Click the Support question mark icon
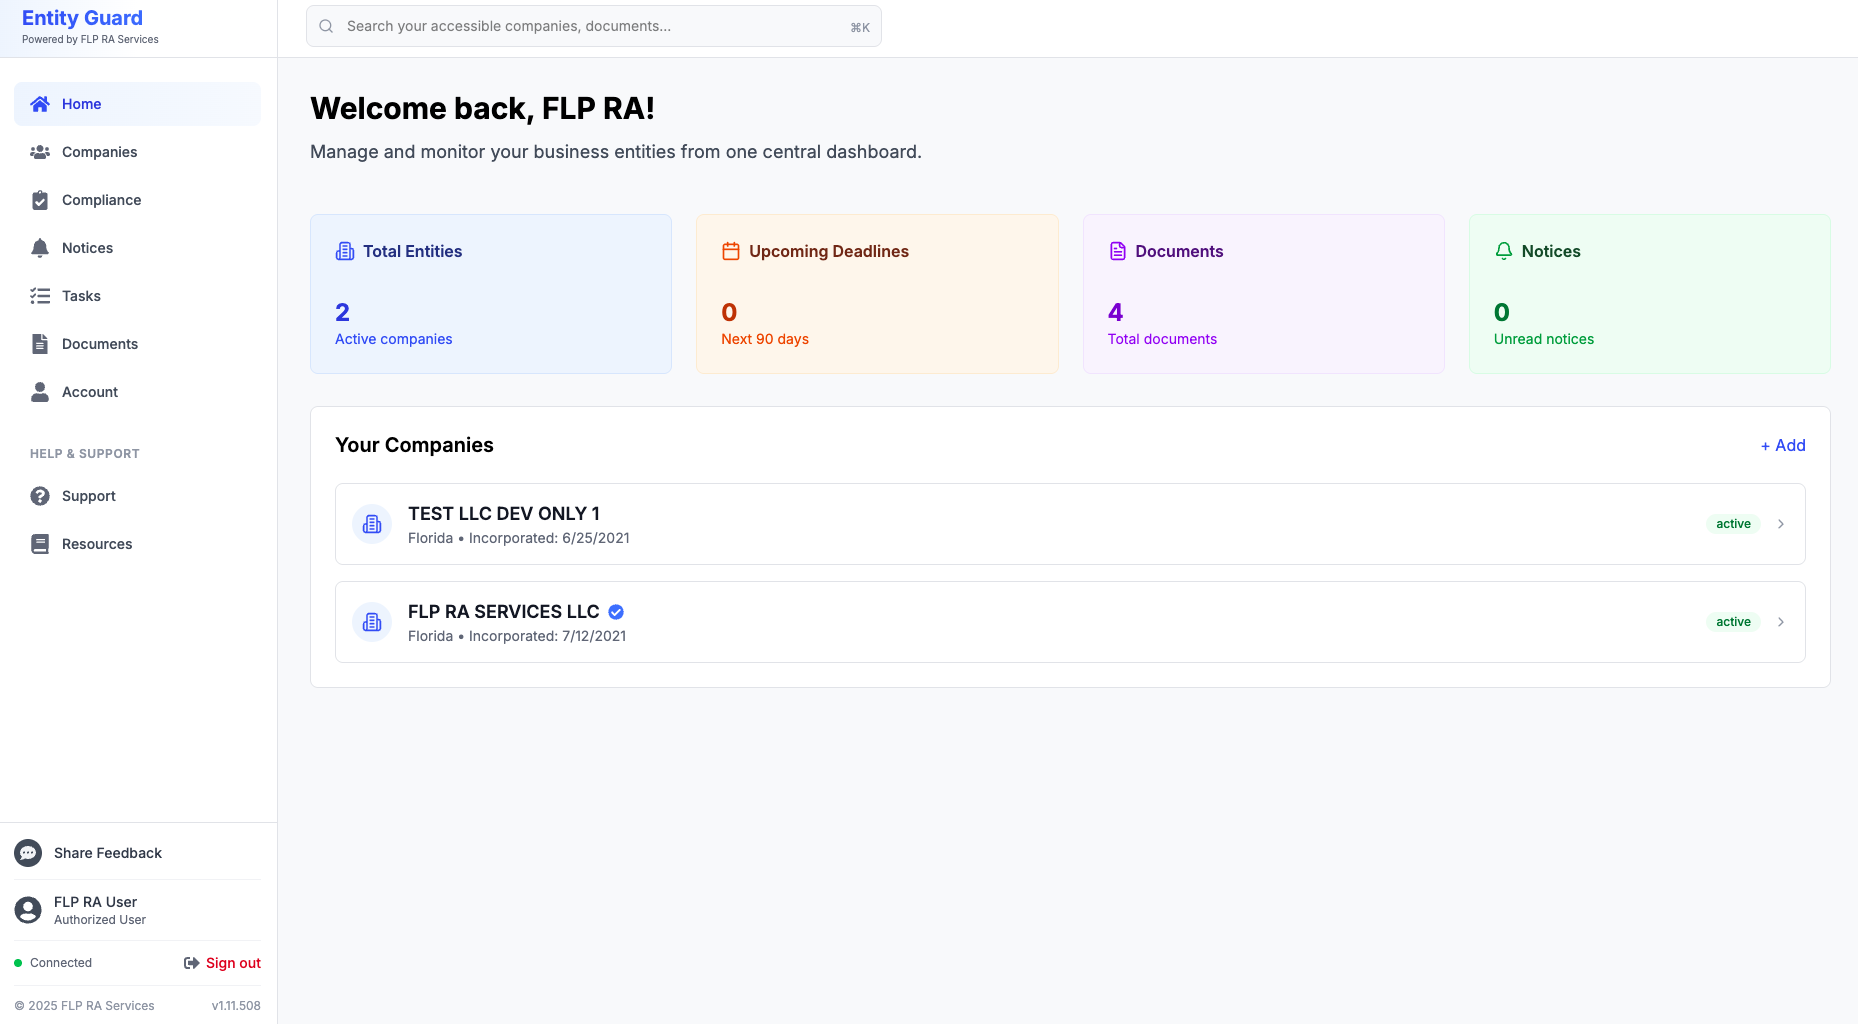This screenshot has height=1024, width=1858. tap(40, 496)
